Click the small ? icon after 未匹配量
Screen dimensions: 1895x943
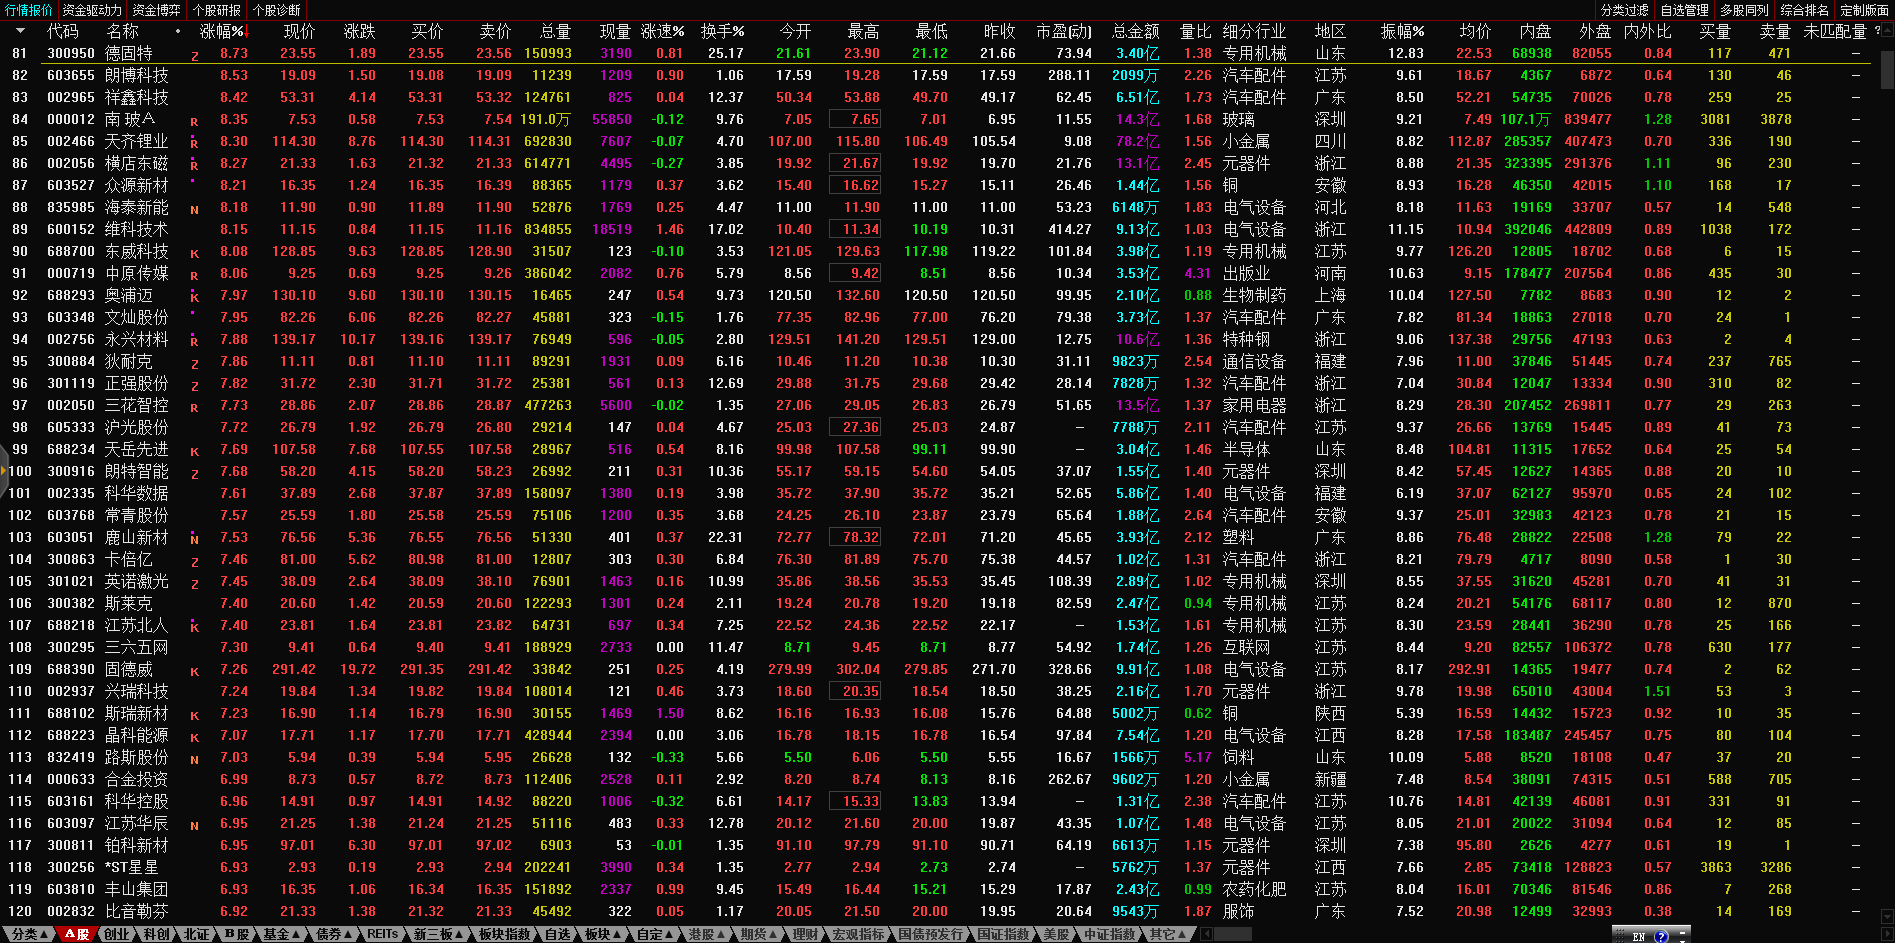click(x=1876, y=31)
